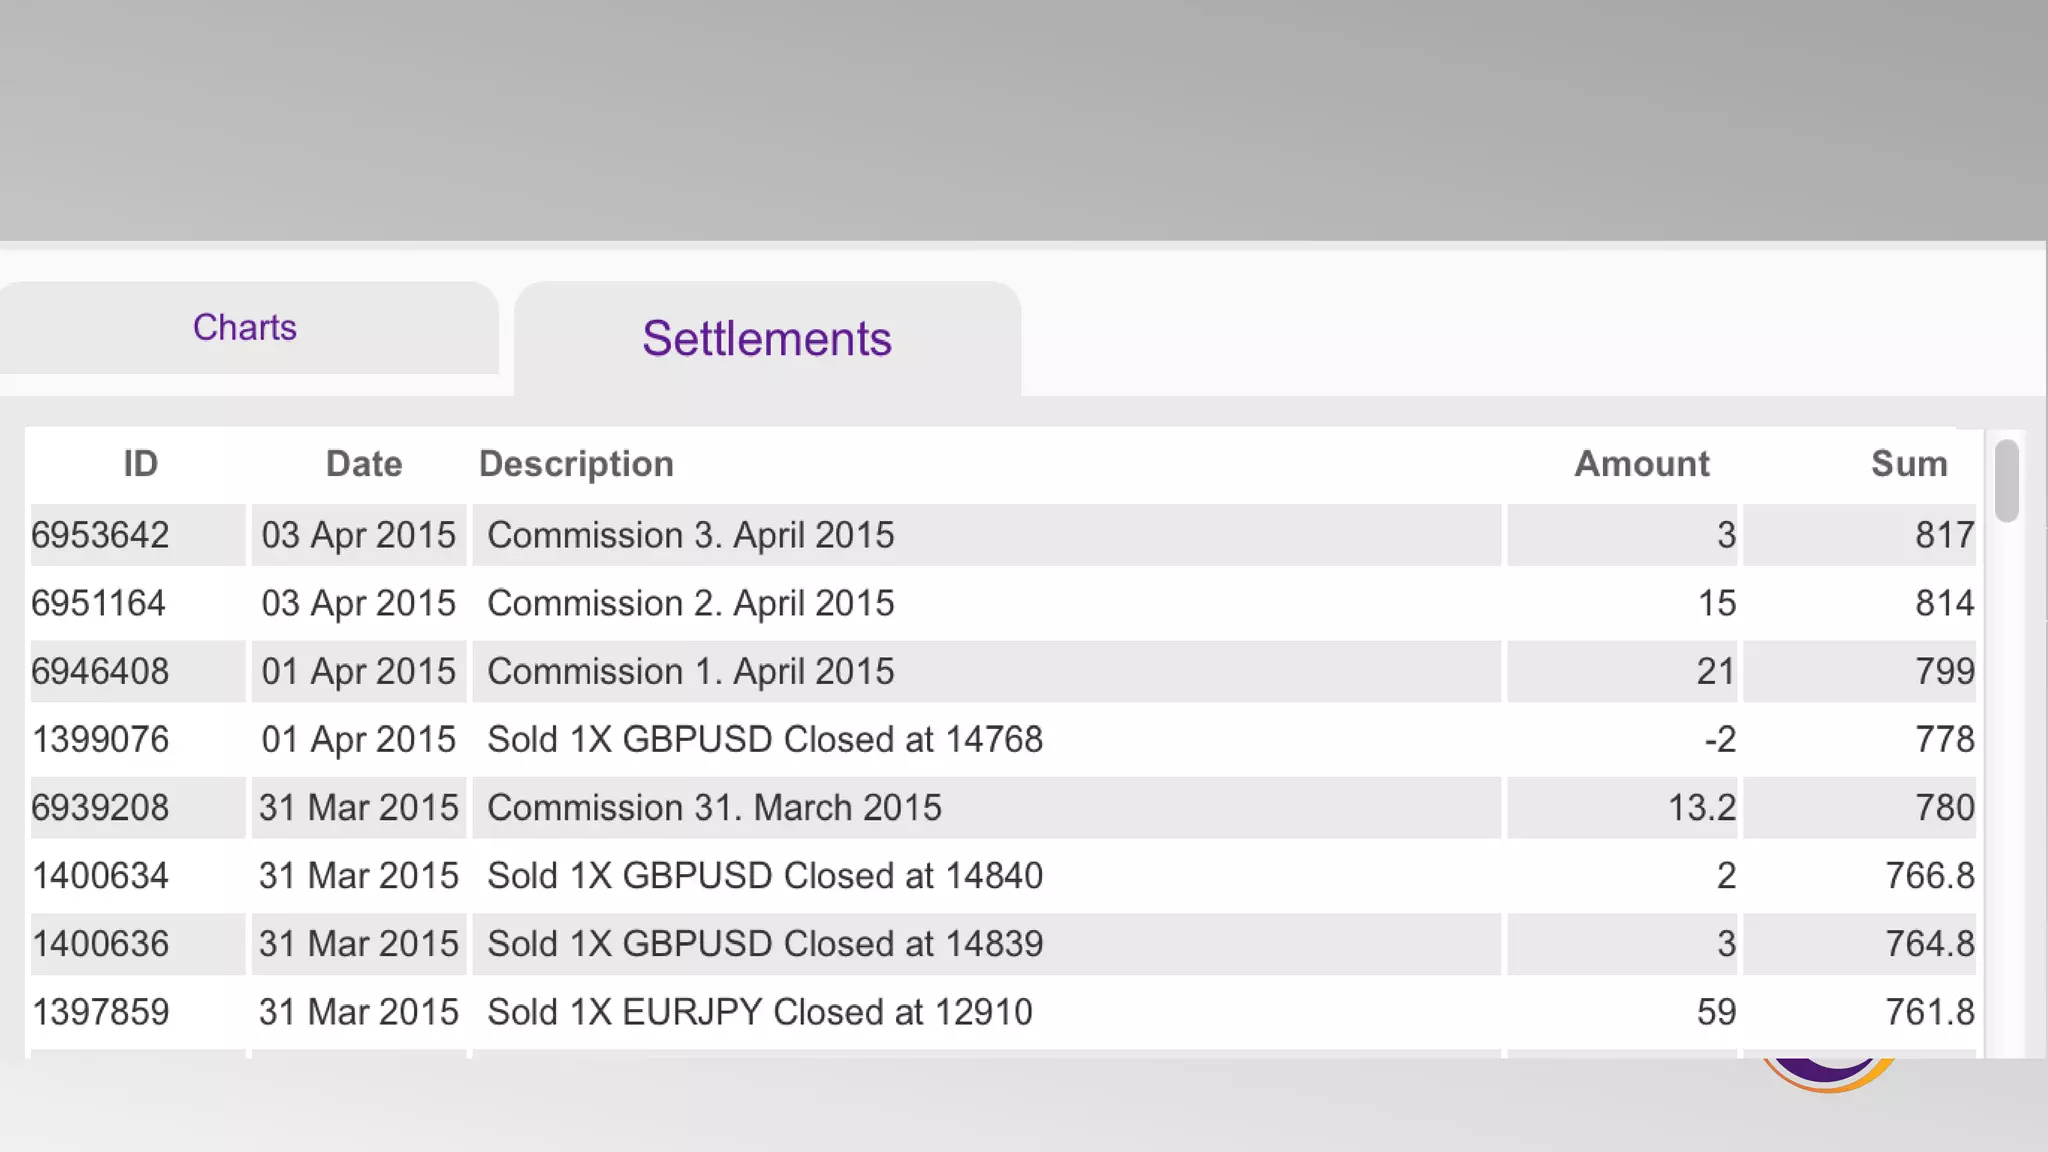Click the 13.2 amount cell
The image size is (2048, 1152).
1700,807
